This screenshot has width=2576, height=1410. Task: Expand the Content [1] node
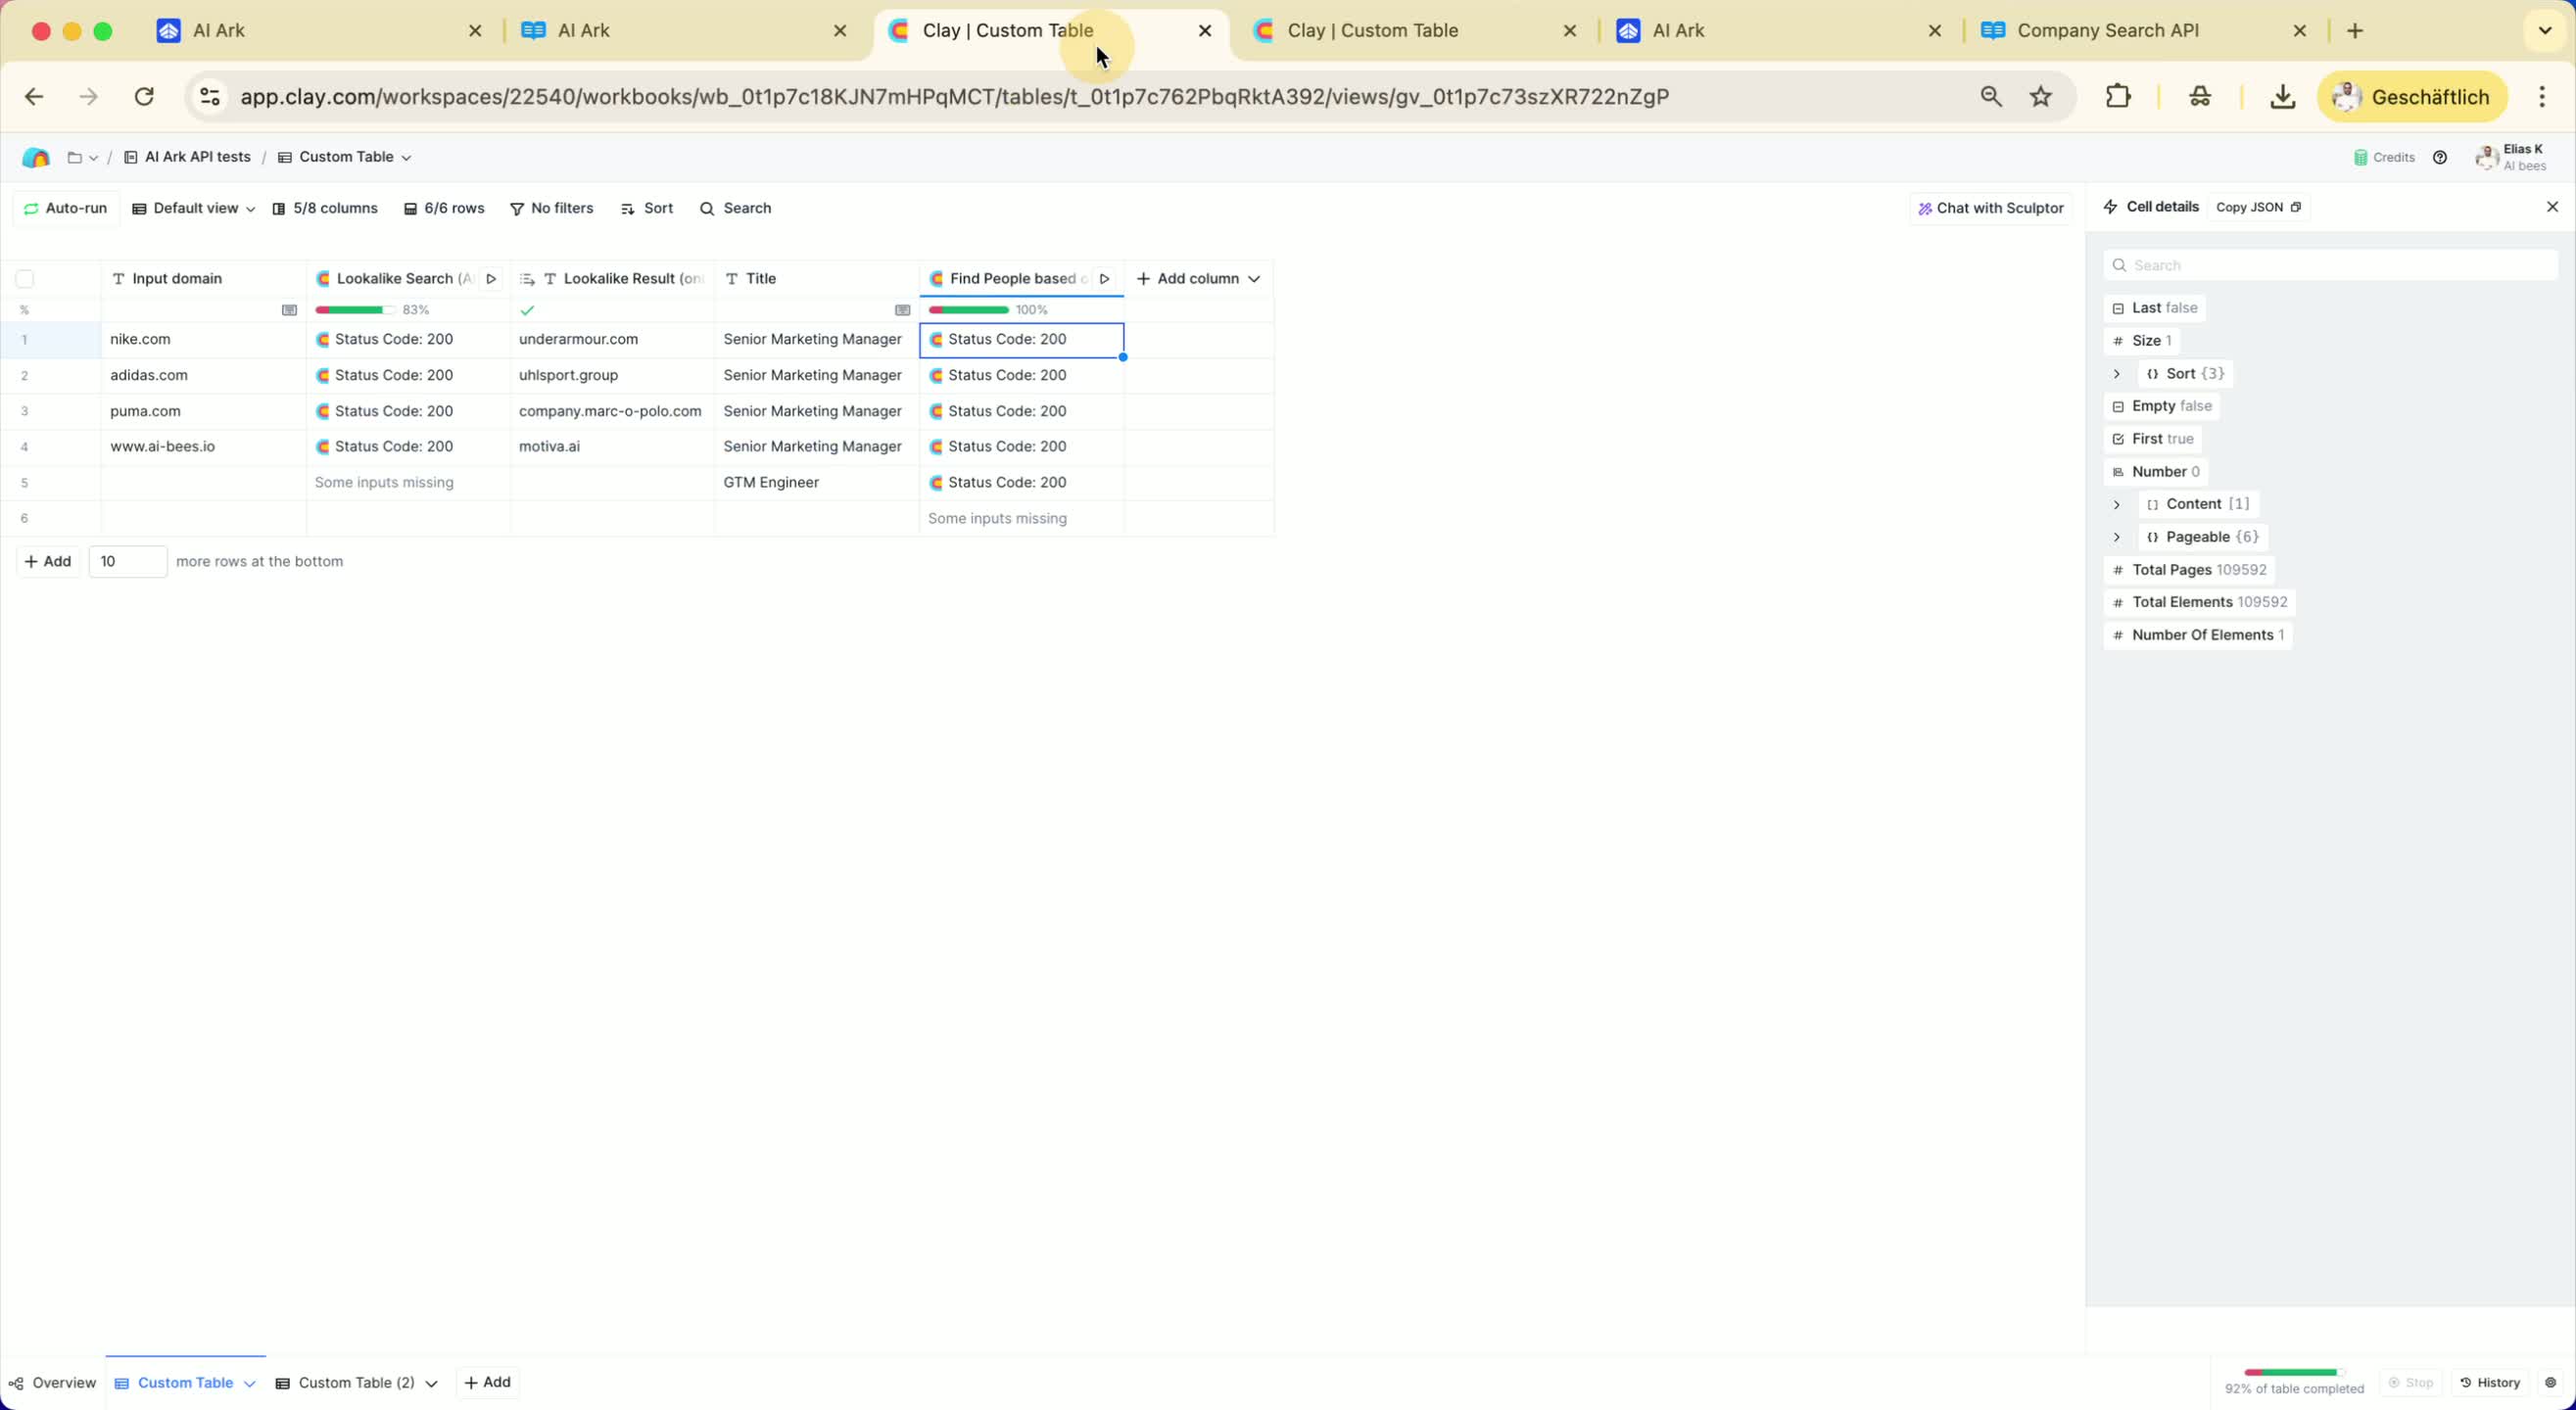click(2116, 505)
